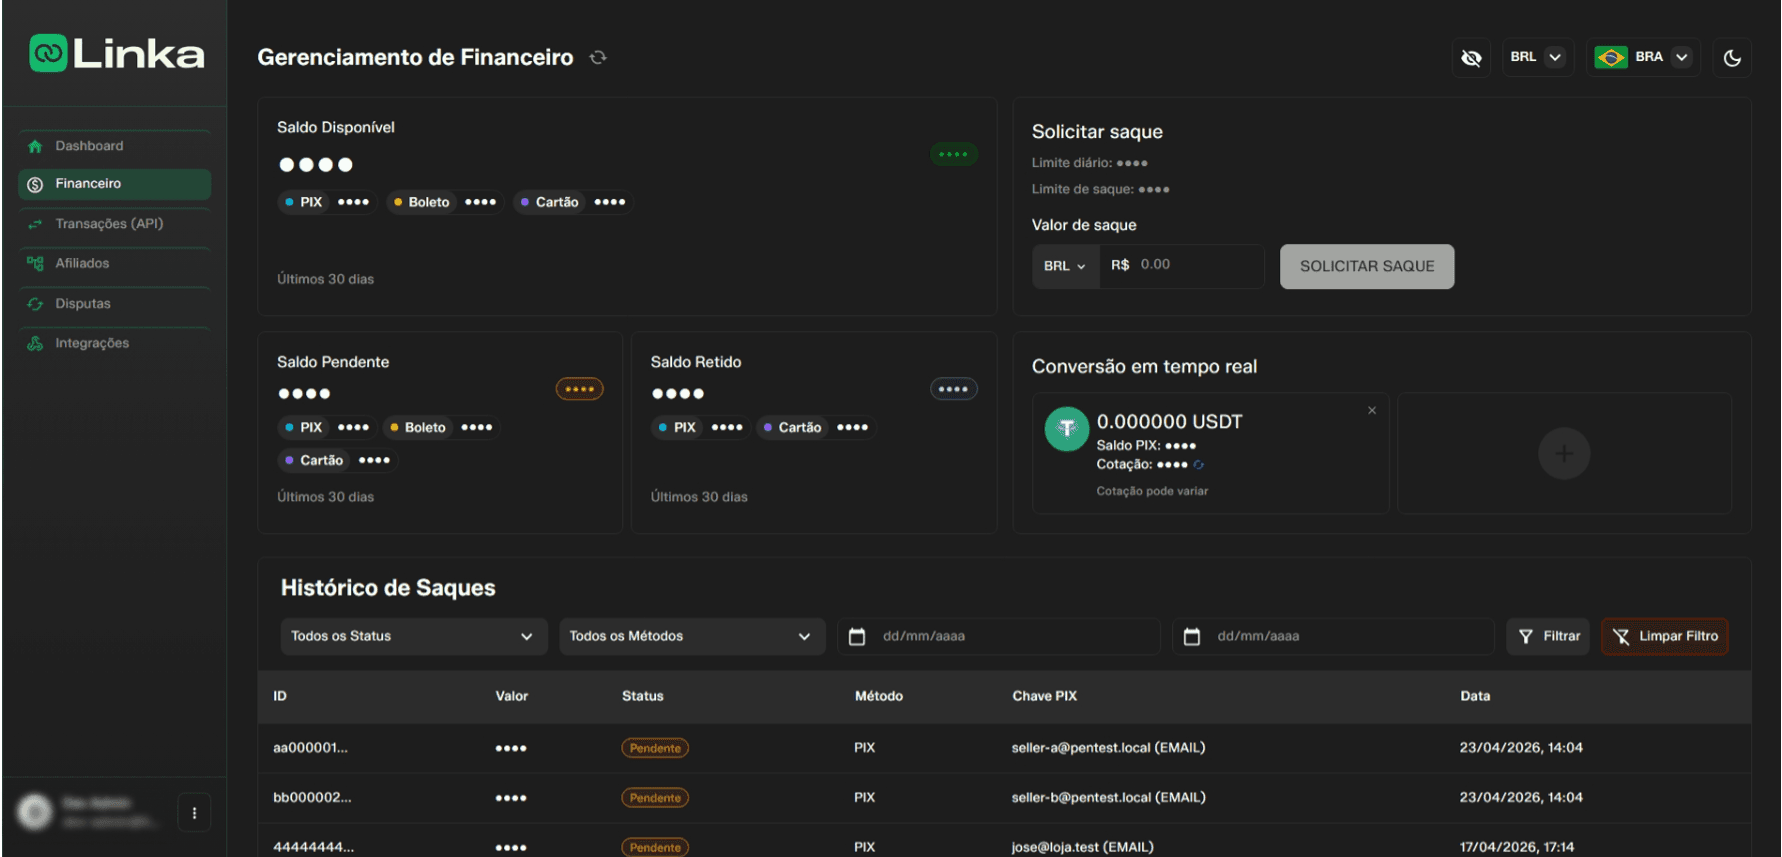Screen dimensions: 1782x857
Task: Click the Status column header
Action: pos(642,696)
